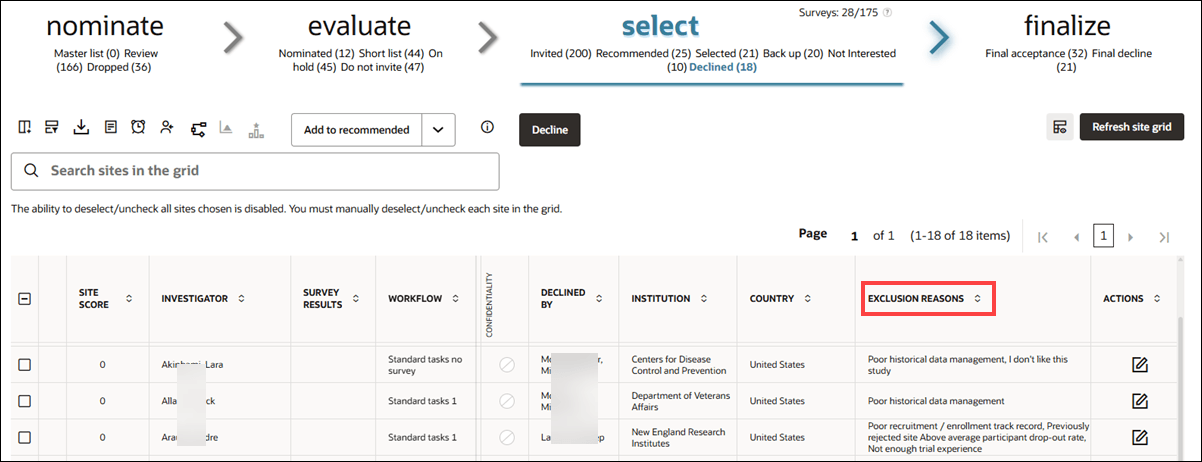
Task: Open the Master list (0) link
Action: [88, 53]
